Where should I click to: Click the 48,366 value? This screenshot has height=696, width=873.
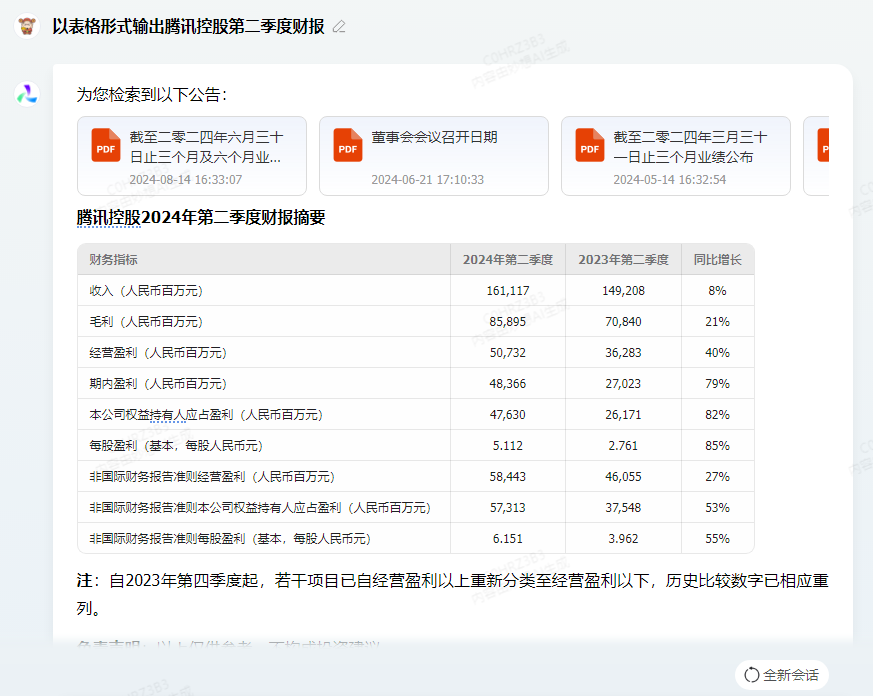(508, 384)
